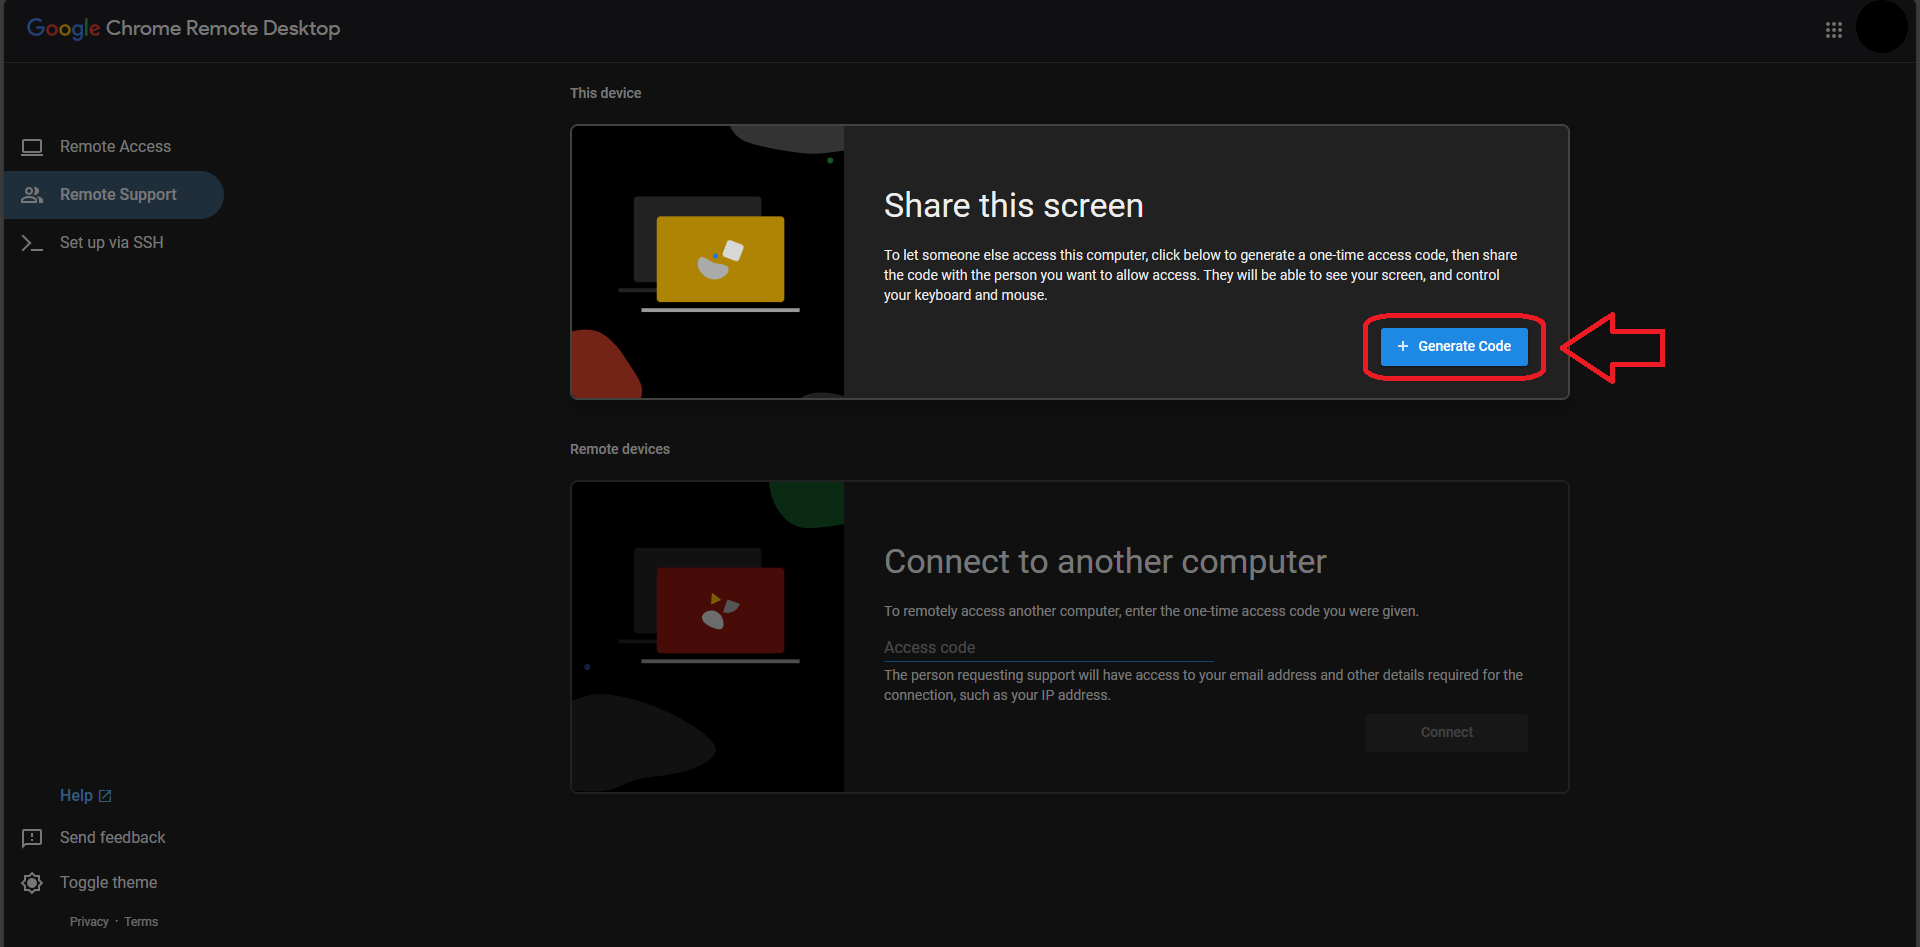Select the Remote Support section
Screen dimensions: 1920x947
pos(114,195)
